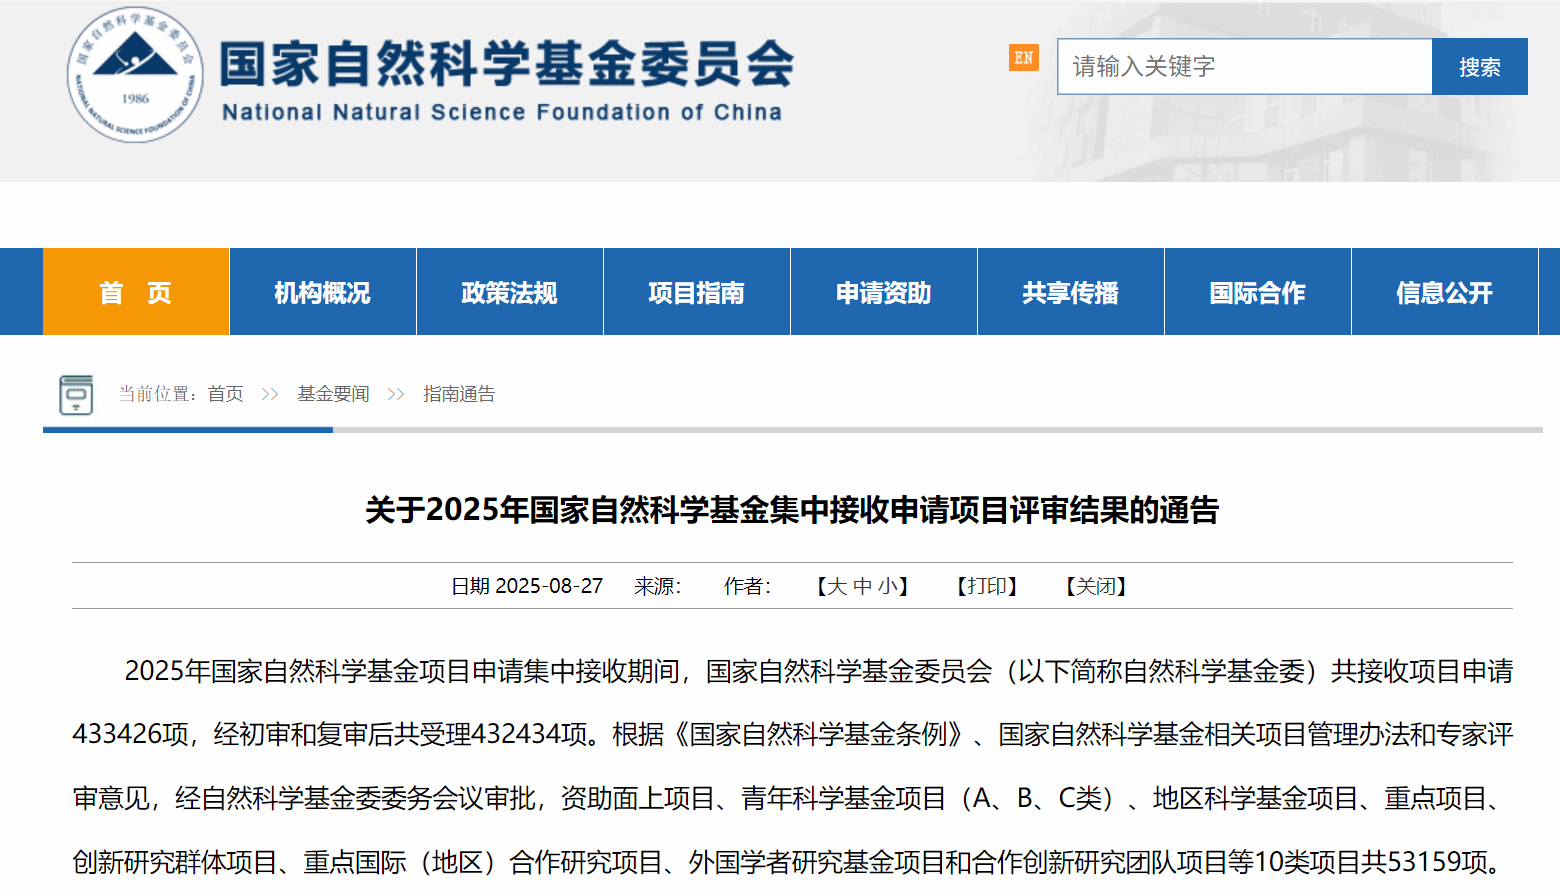Open the 共享传播 navigation menu
Image resolution: width=1560 pixels, height=896 pixels.
[1071, 292]
